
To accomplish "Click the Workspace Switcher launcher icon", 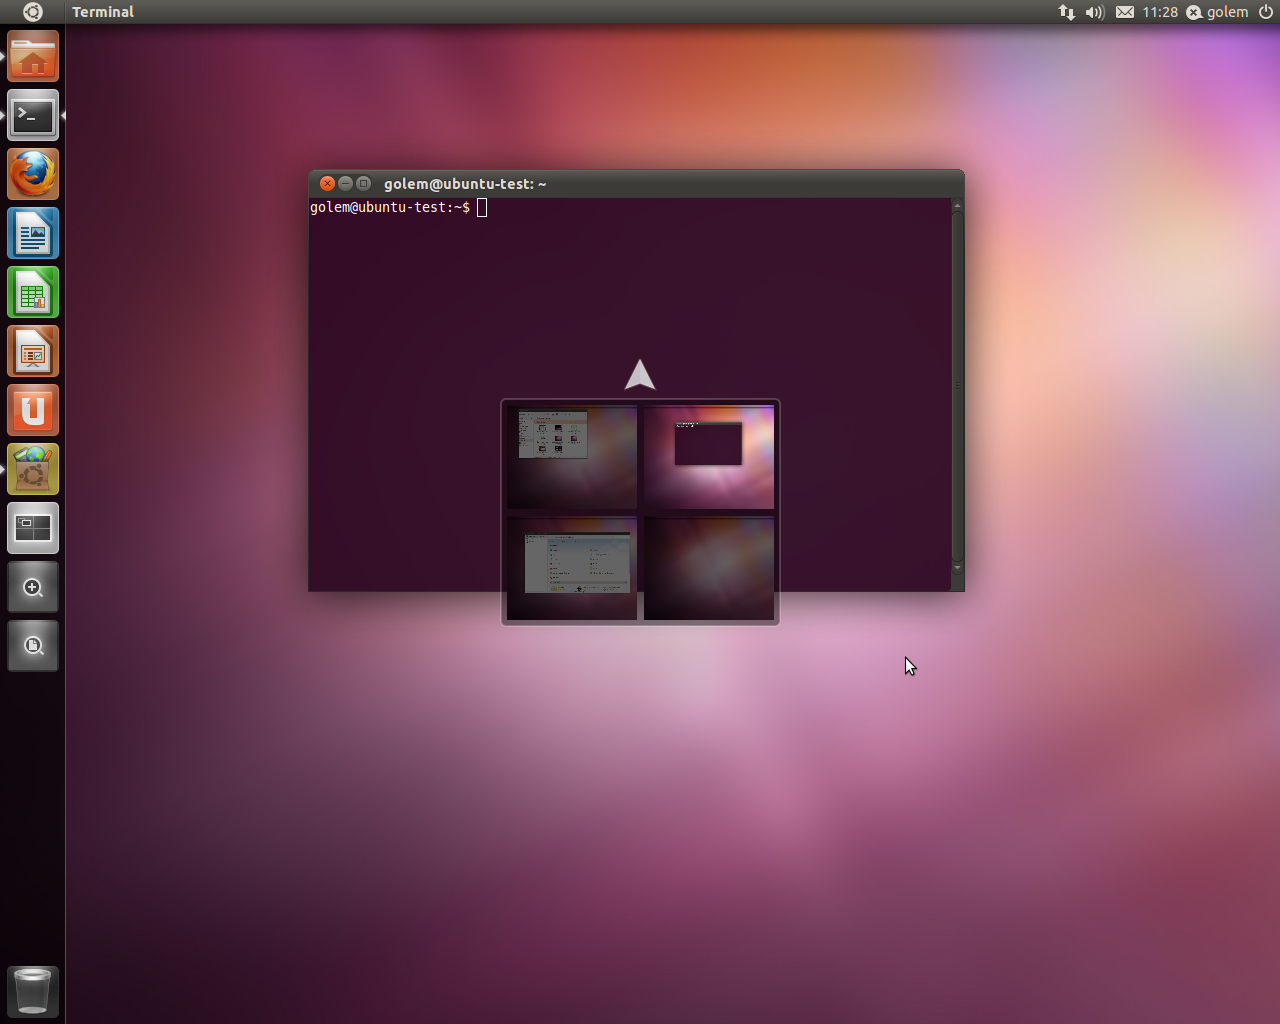I will pyautogui.click(x=33, y=529).
